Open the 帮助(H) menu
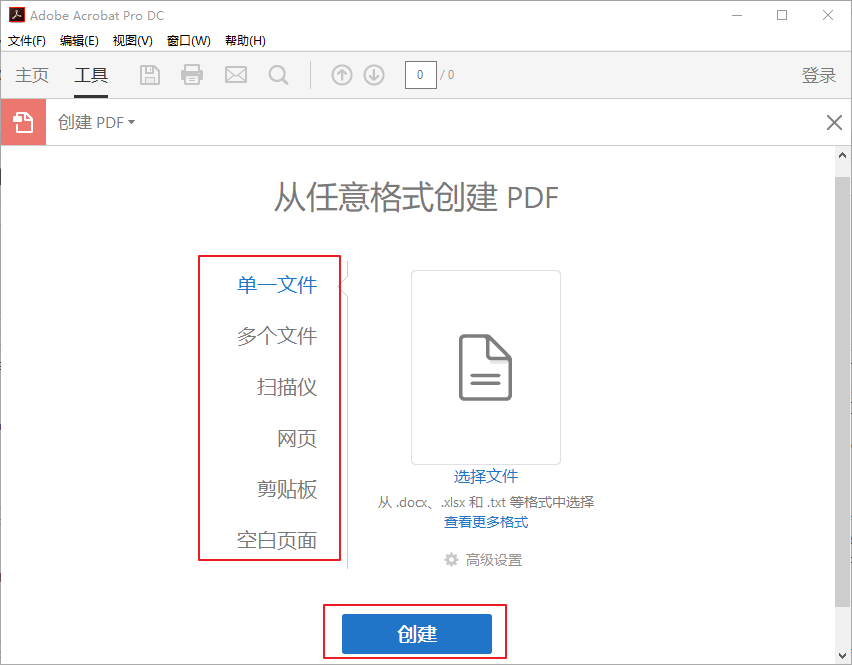Screen dimensions: 852x665 245,41
